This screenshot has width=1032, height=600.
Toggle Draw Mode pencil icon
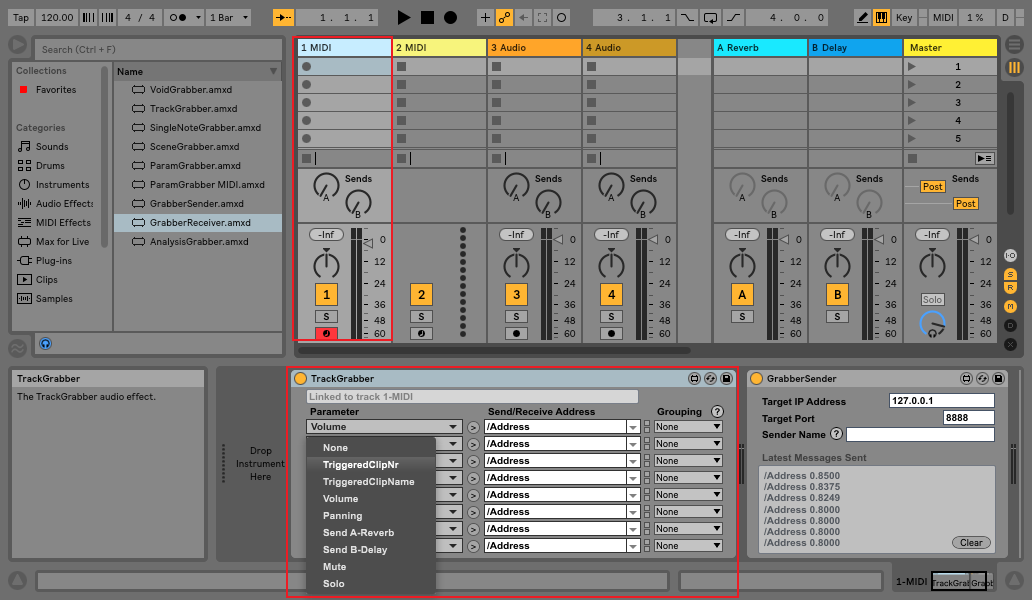(x=862, y=18)
